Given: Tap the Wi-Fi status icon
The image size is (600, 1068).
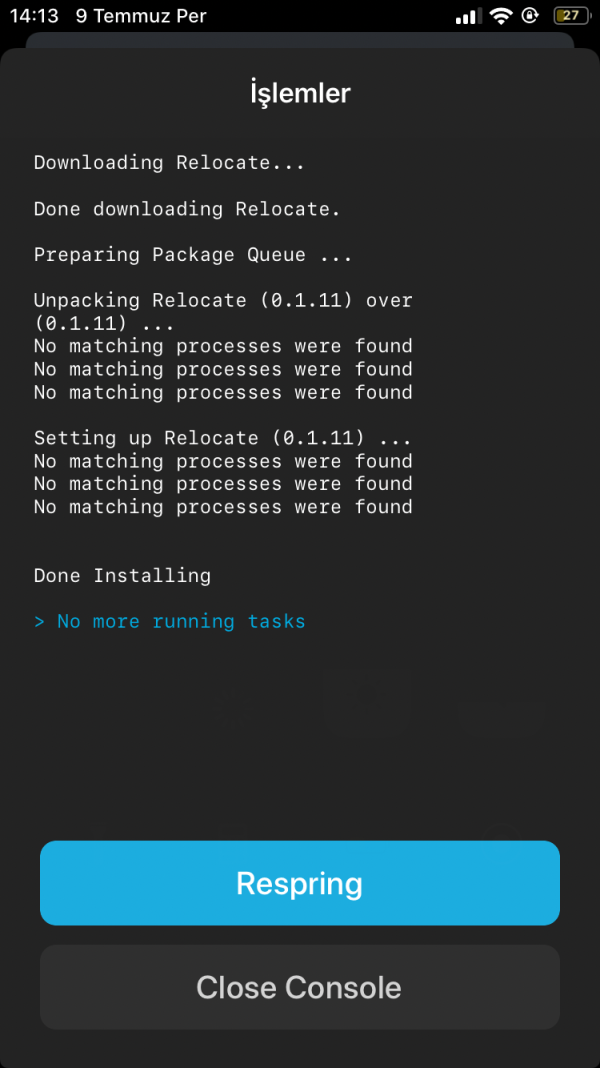Looking at the screenshot, I should 500,17.
